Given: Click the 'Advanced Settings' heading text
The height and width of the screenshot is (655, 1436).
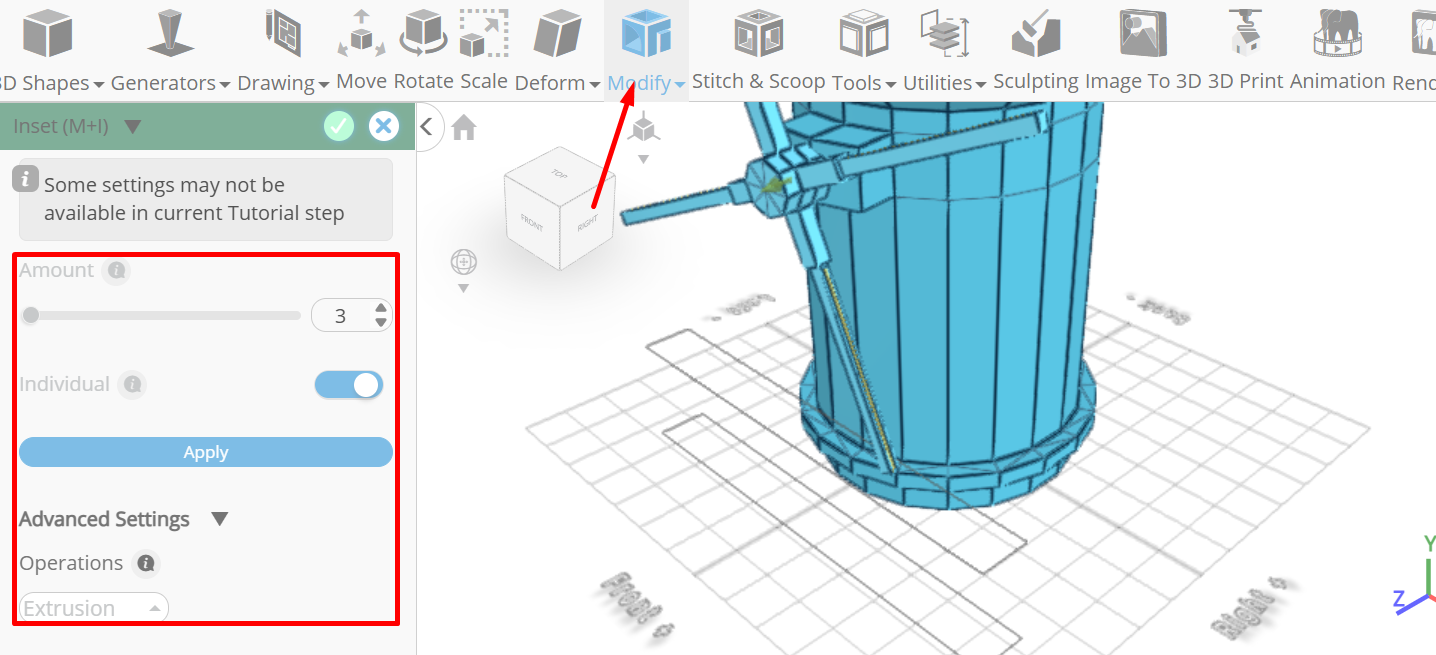Looking at the screenshot, I should tap(105, 520).
